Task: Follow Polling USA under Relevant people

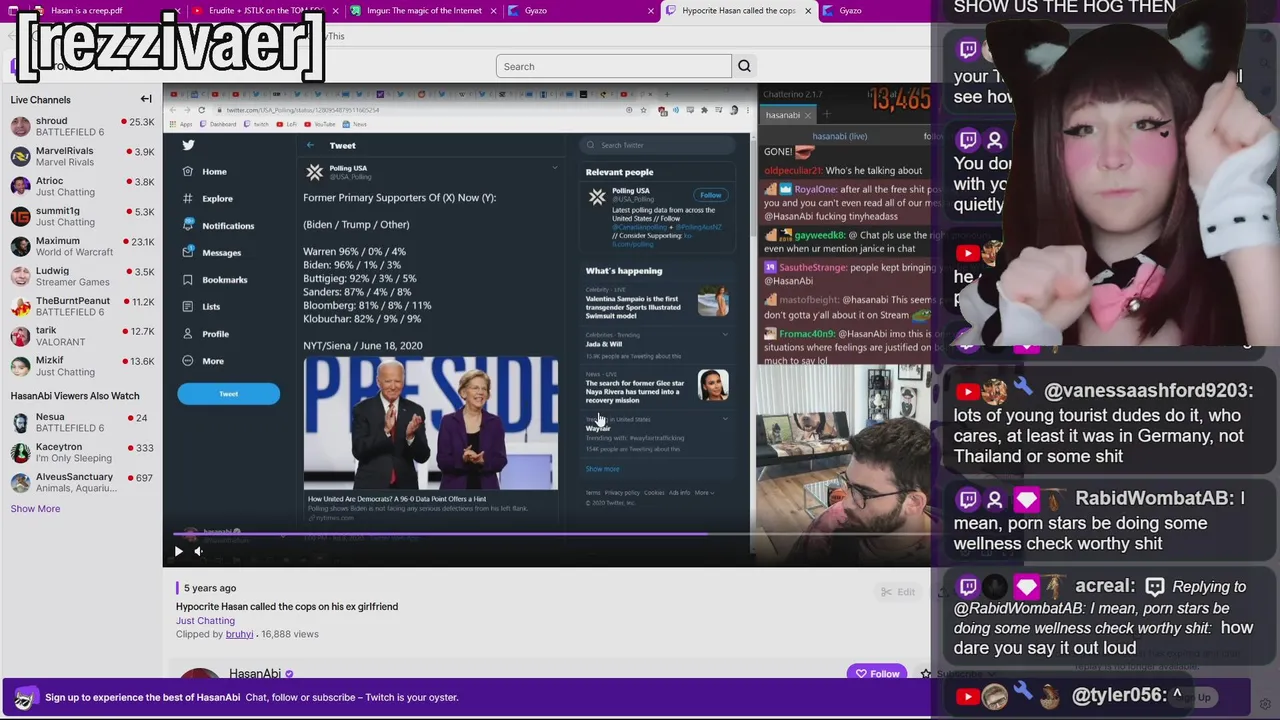Action: (x=710, y=195)
